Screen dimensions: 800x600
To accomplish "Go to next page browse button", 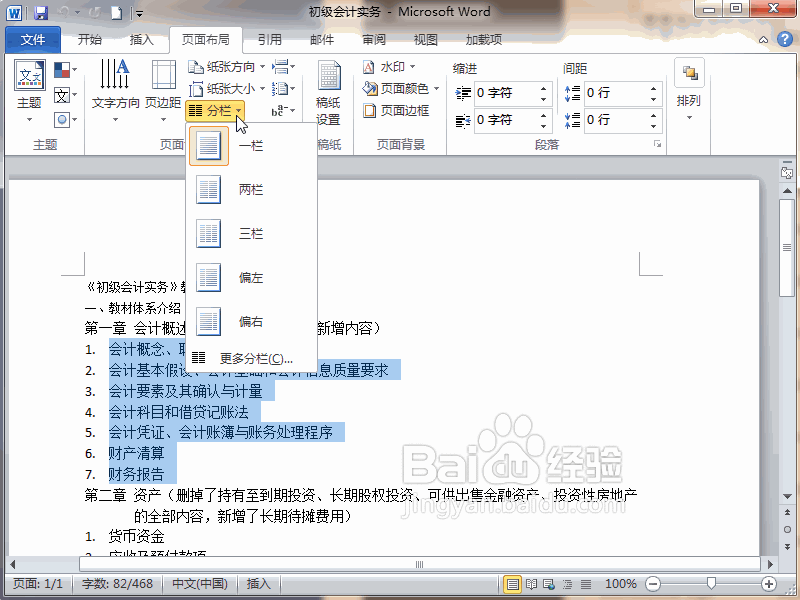I will (x=787, y=546).
